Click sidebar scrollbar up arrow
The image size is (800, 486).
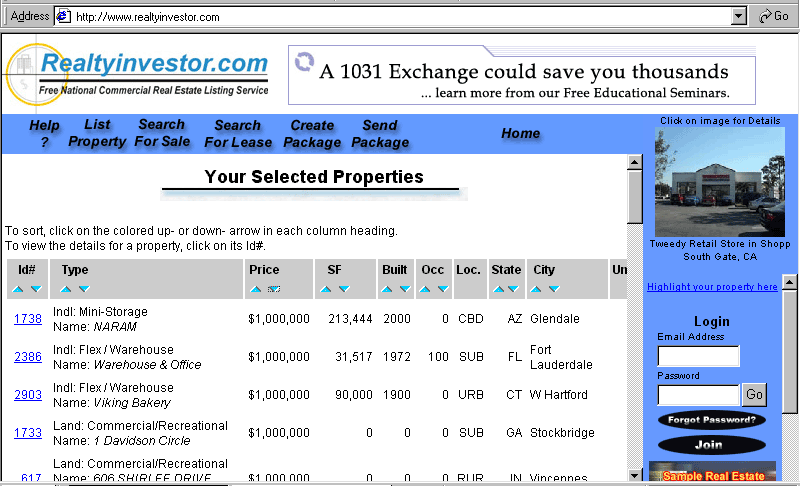(789, 282)
